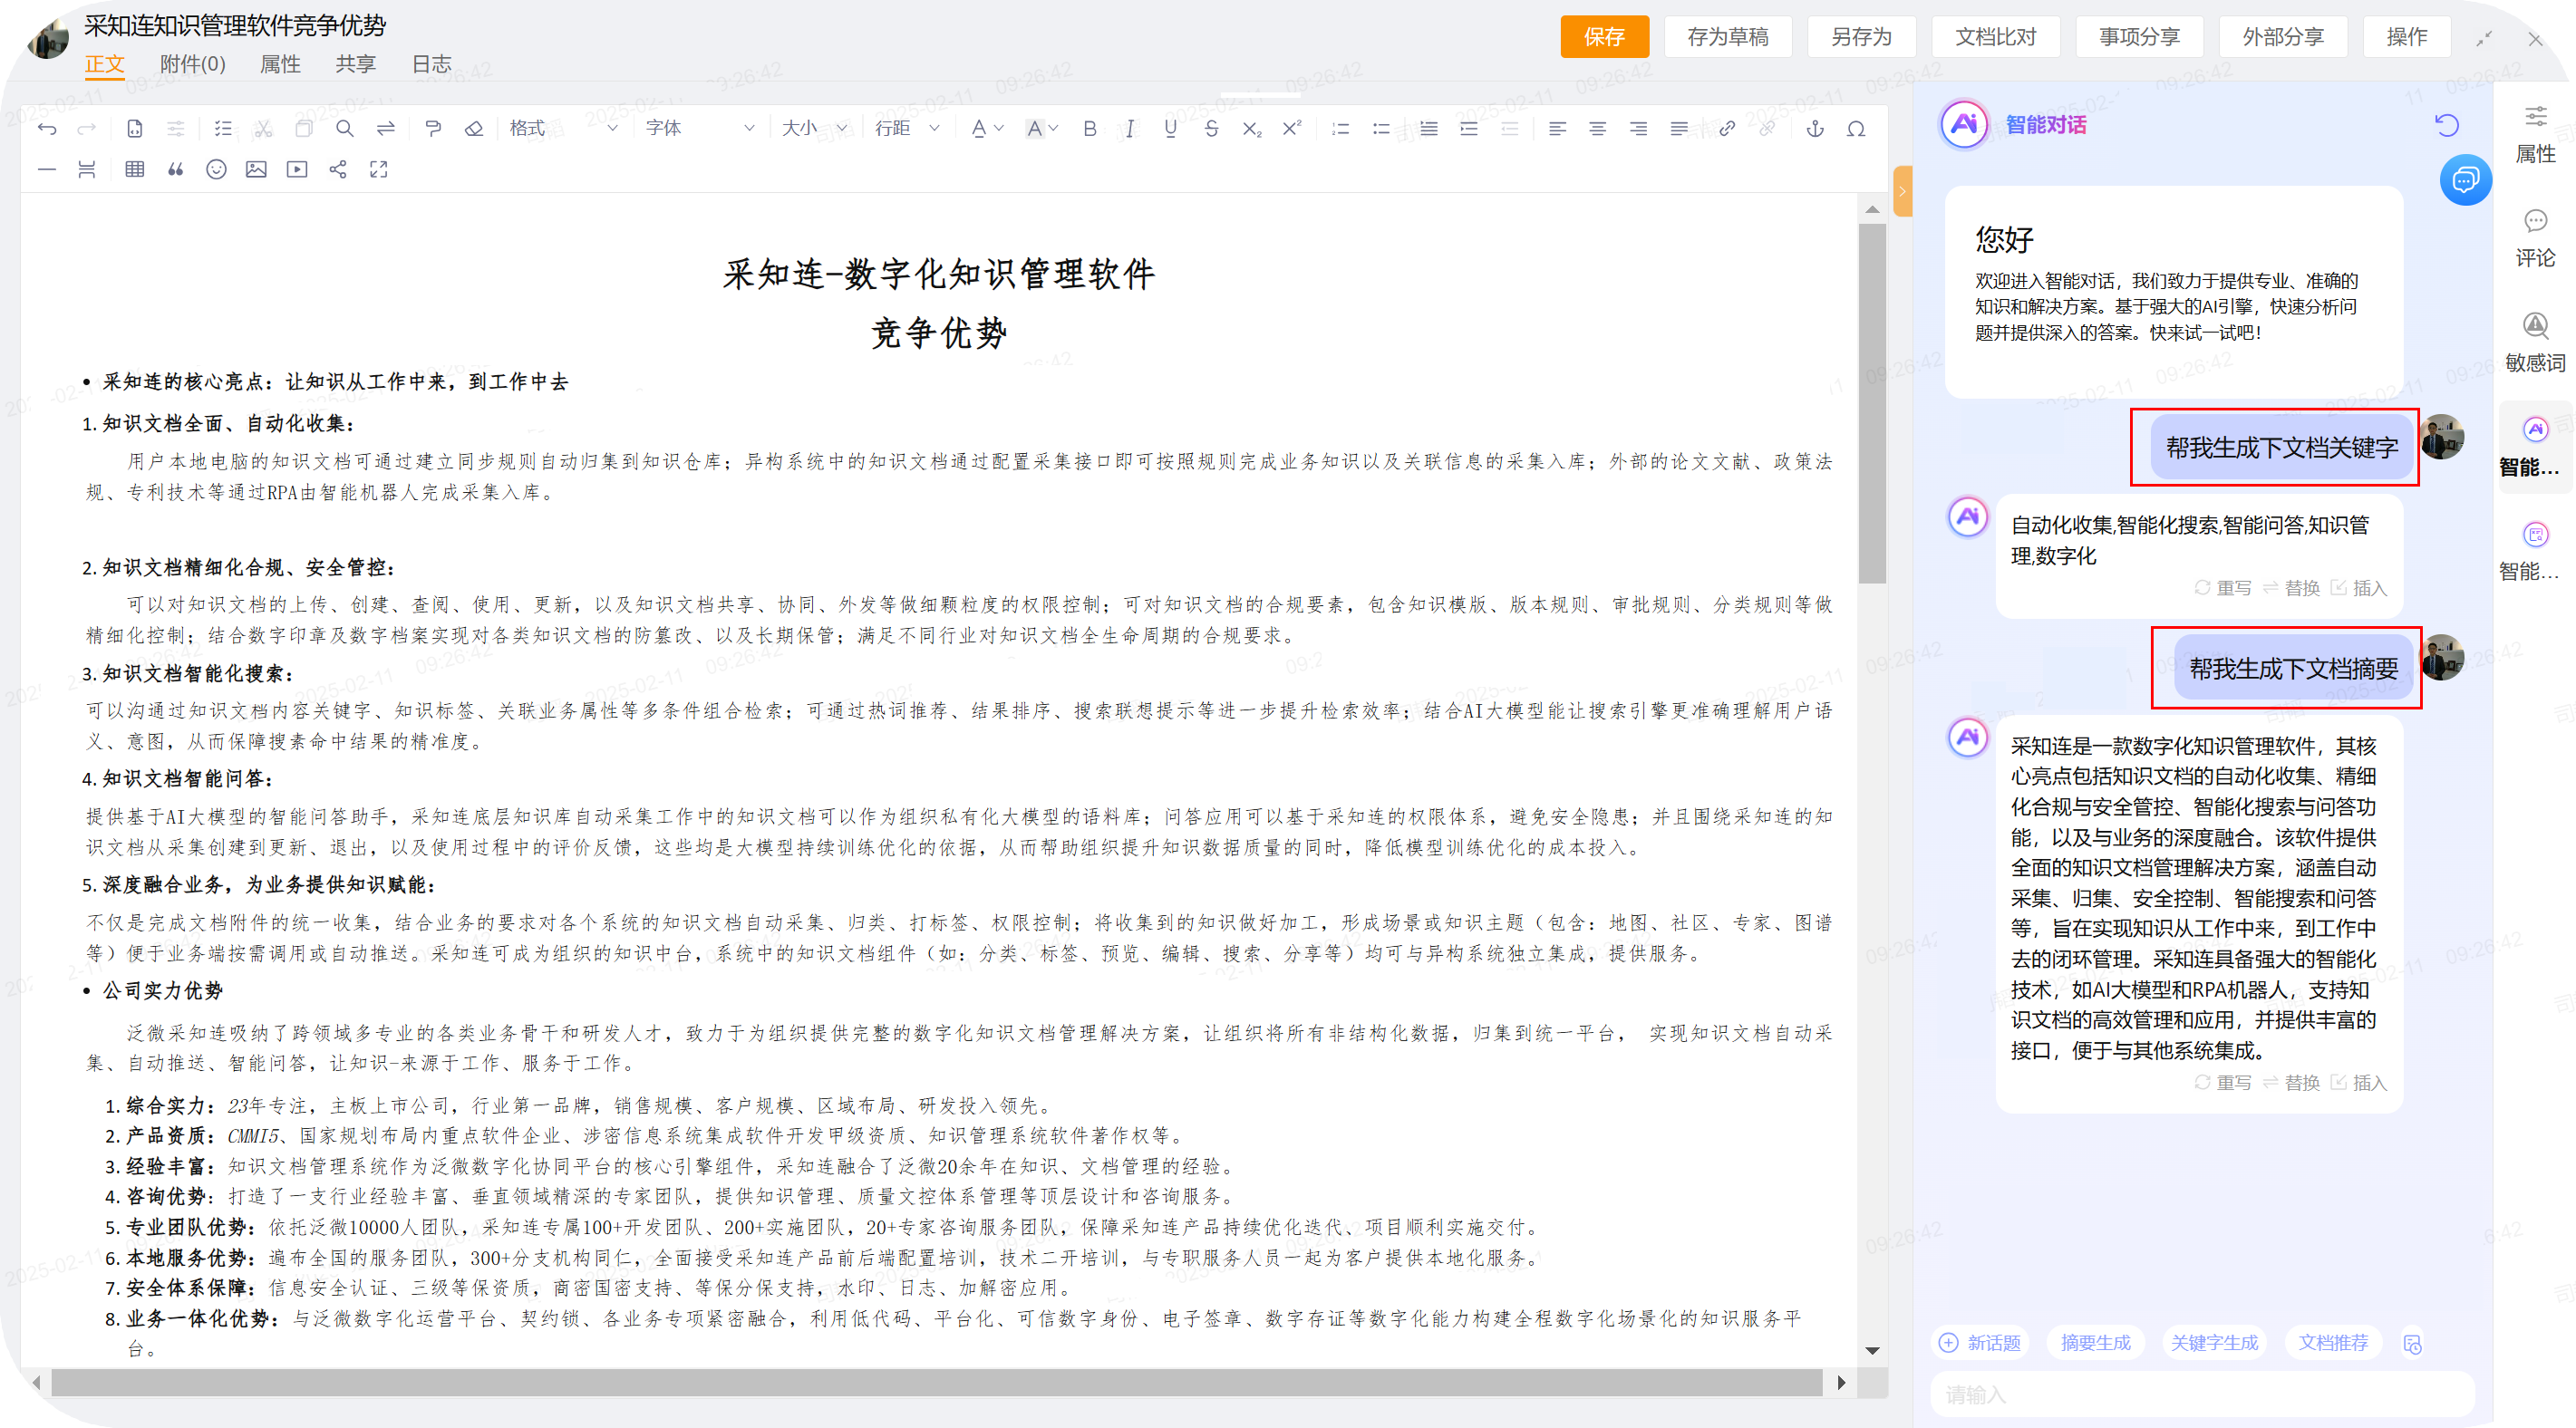Screen dimensions: 2576x1428
Task: Justify the paragraph text
Action: 1679,129
